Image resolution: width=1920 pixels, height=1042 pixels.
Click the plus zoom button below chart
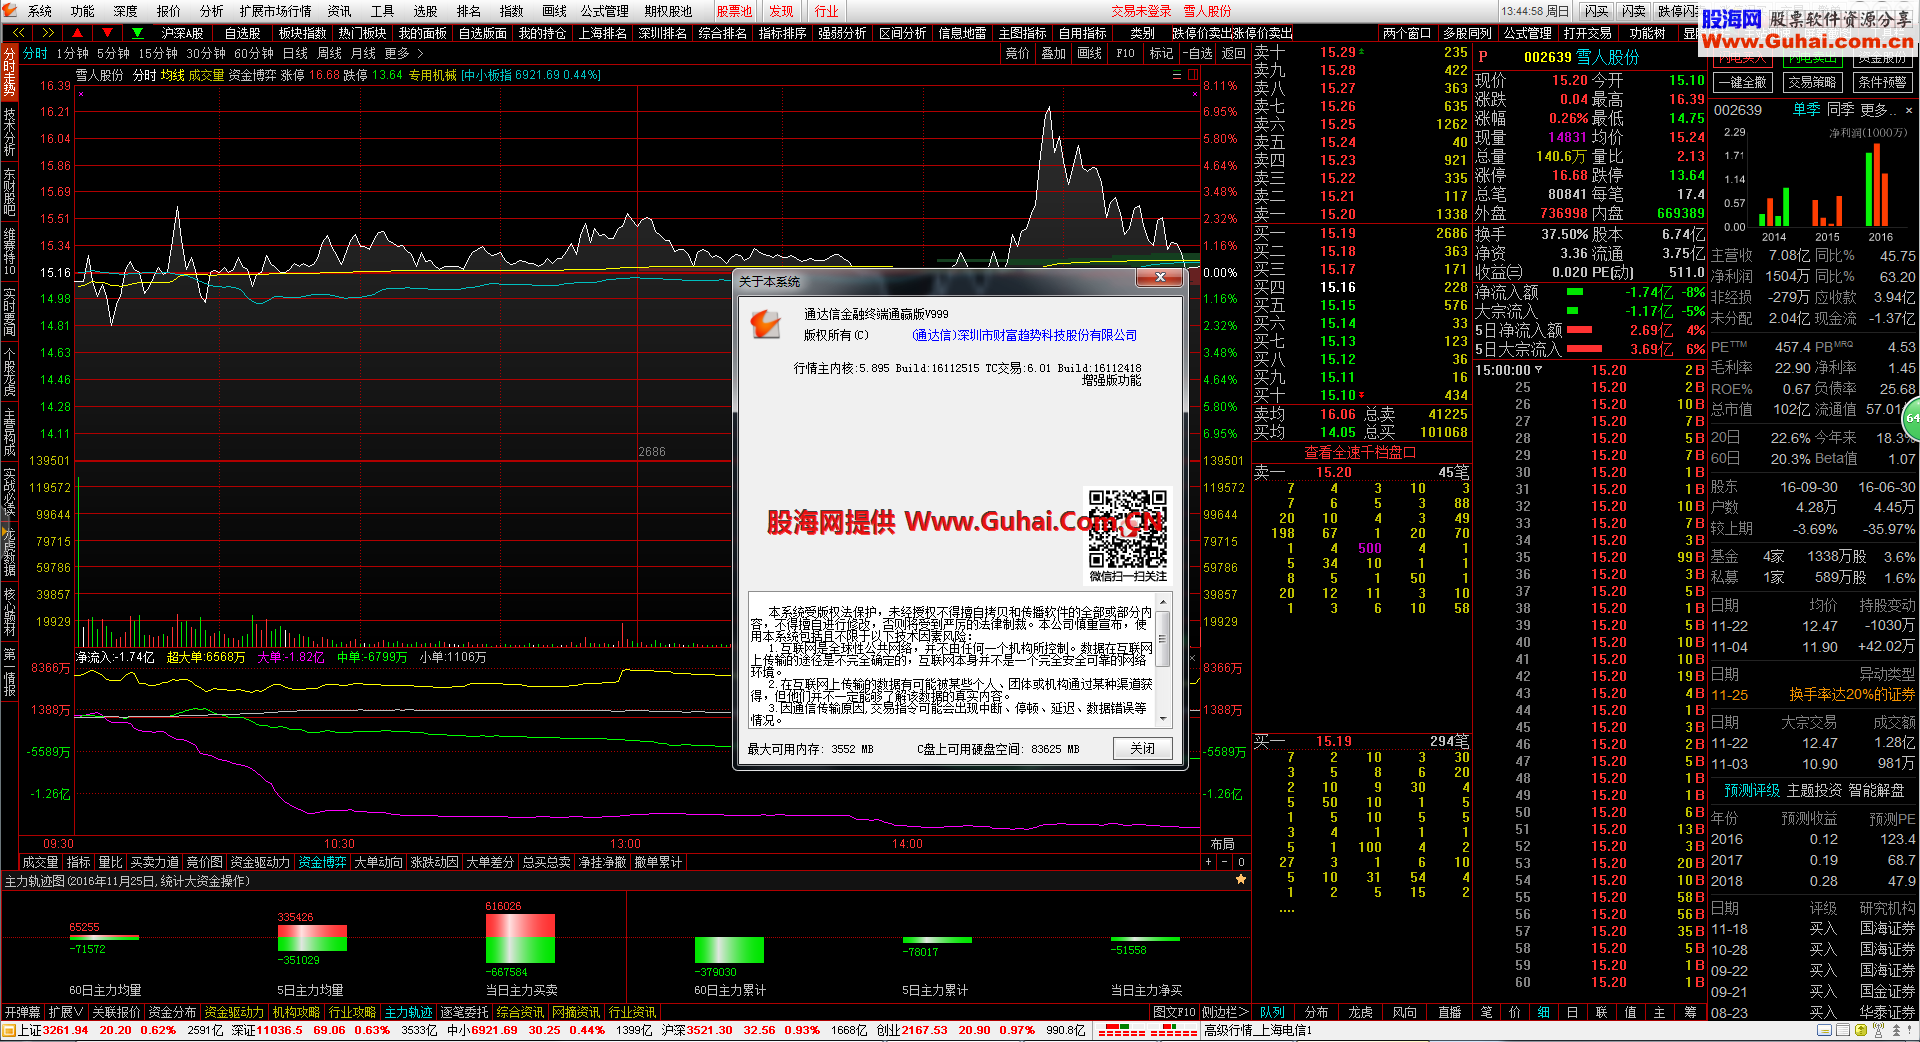coord(1208,862)
